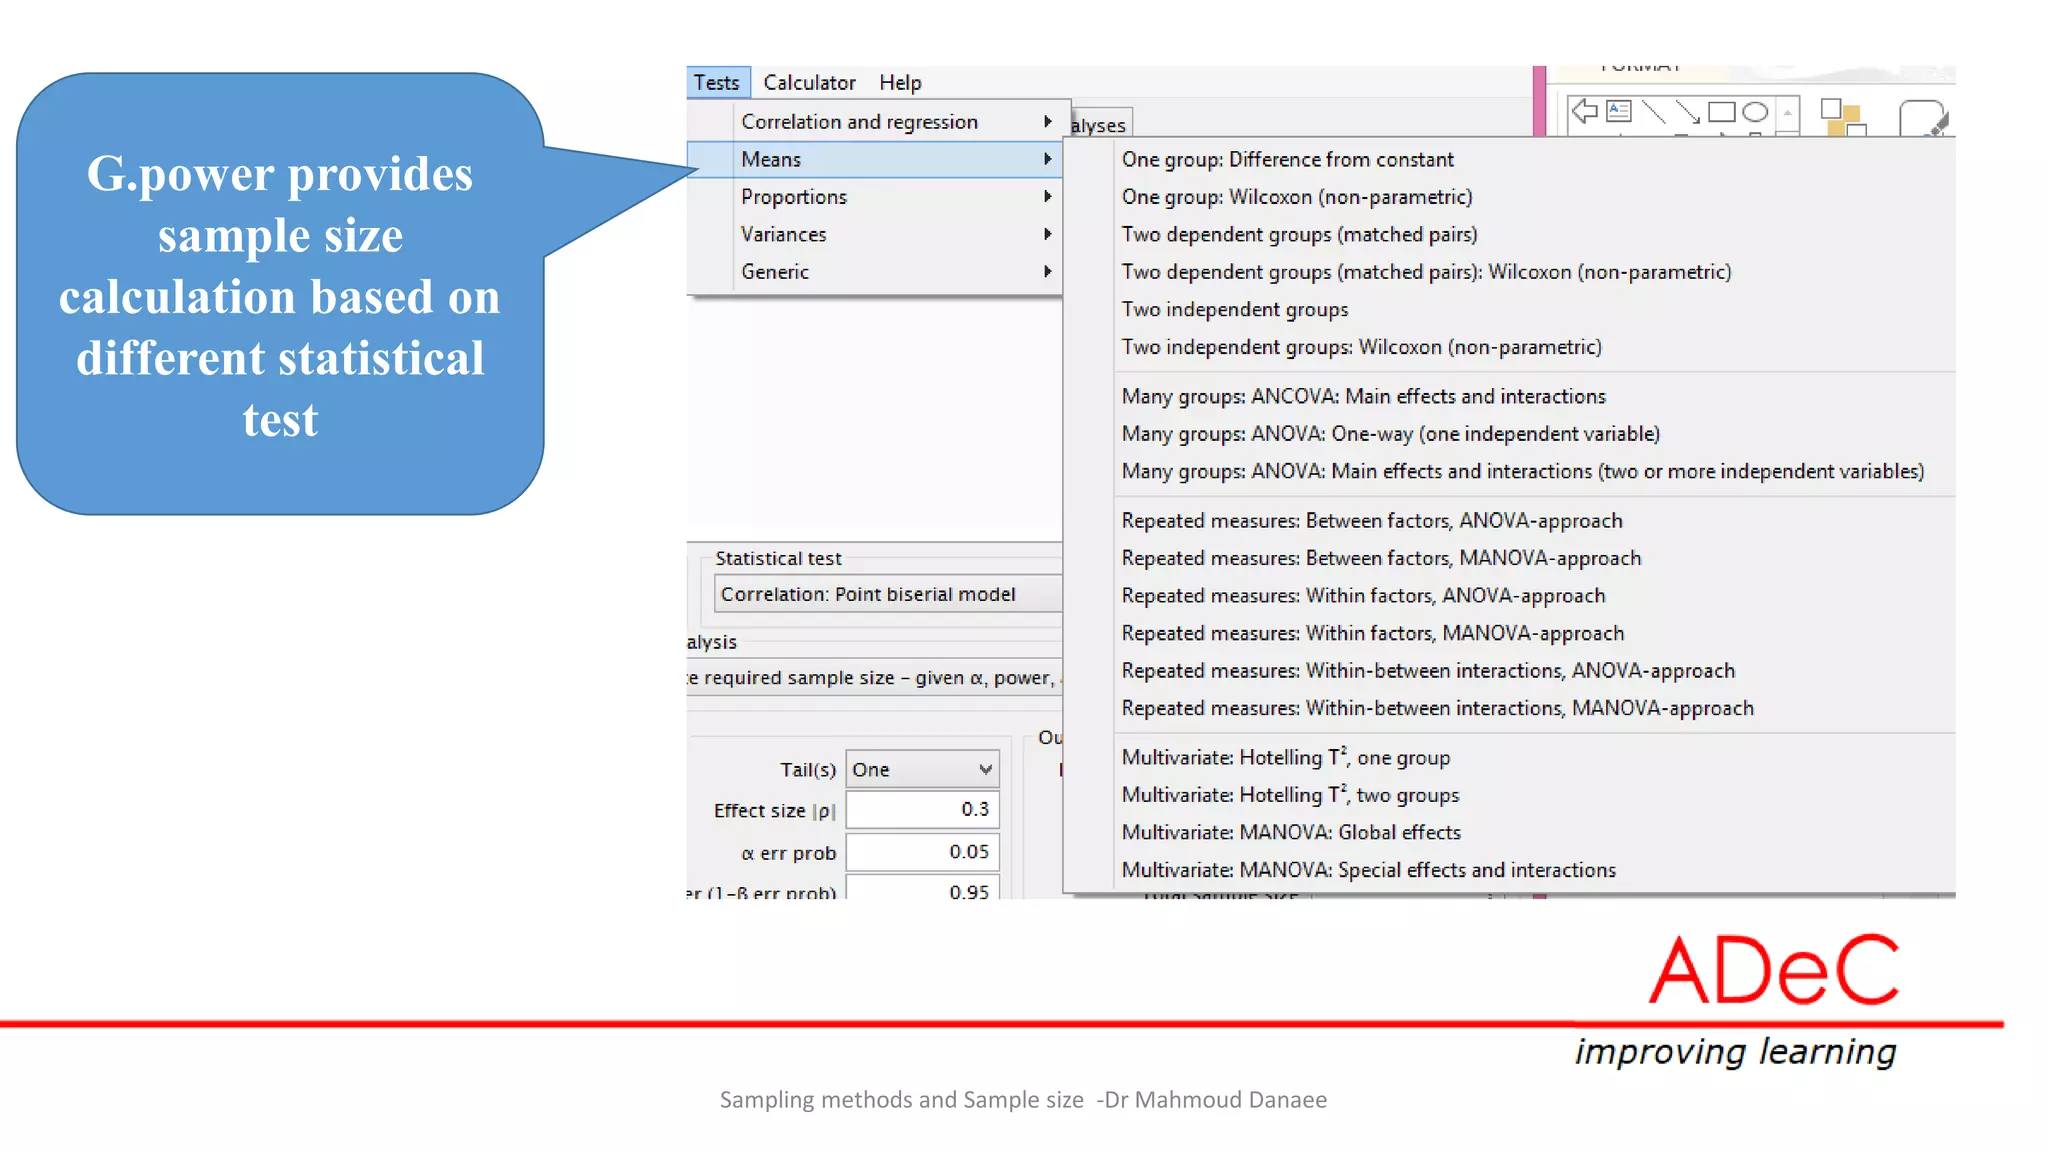The image size is (2048, 1152).
Task: Select the rectangle shape icon
Action: pos(1721,112)
